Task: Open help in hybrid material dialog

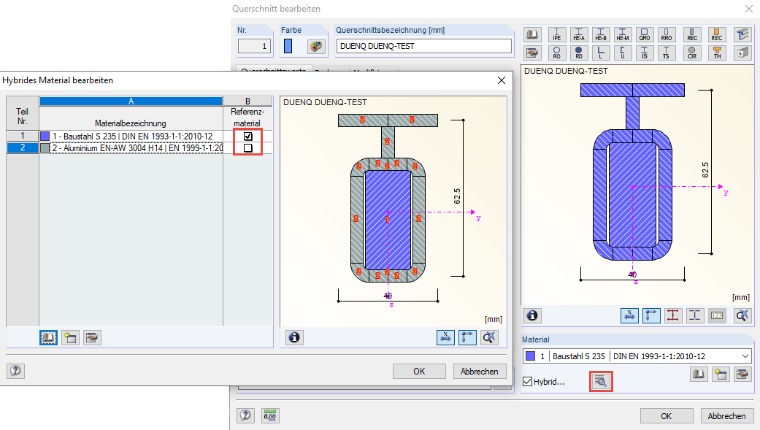Action: 16,371
